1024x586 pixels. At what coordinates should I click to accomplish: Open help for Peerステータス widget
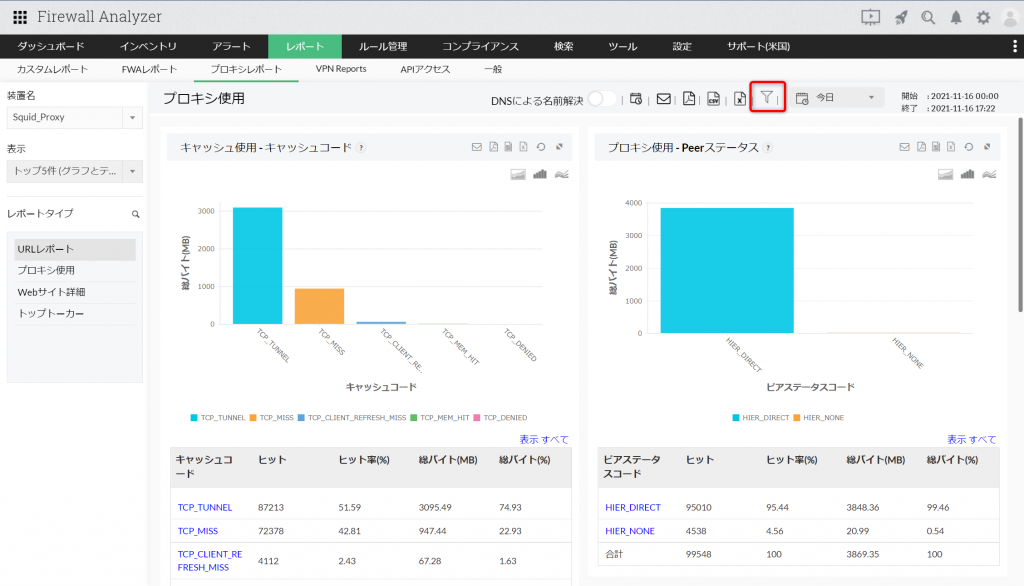coord(768,148)
